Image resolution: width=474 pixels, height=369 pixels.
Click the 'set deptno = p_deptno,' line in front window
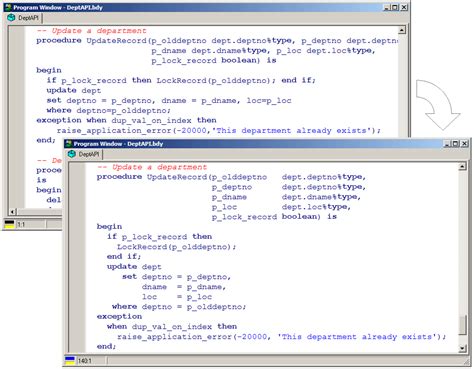click(x=177, y=277)
